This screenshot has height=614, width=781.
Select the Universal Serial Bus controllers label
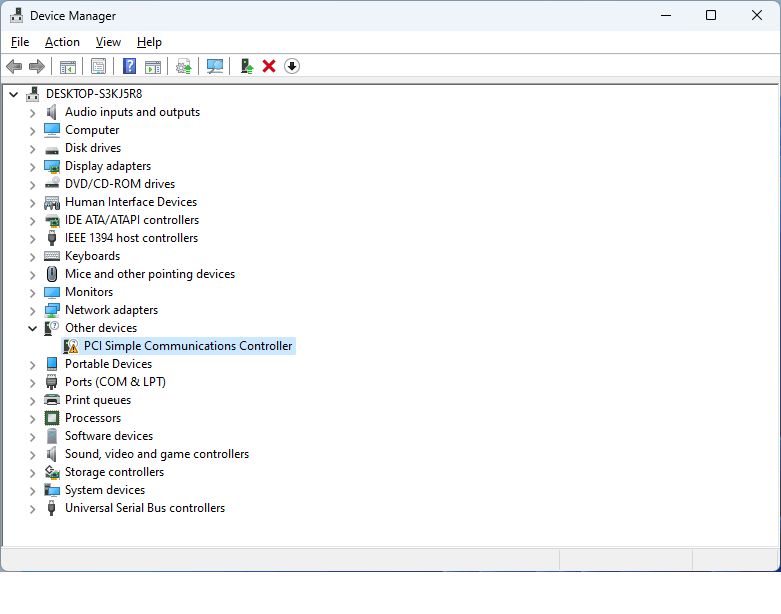145,508
